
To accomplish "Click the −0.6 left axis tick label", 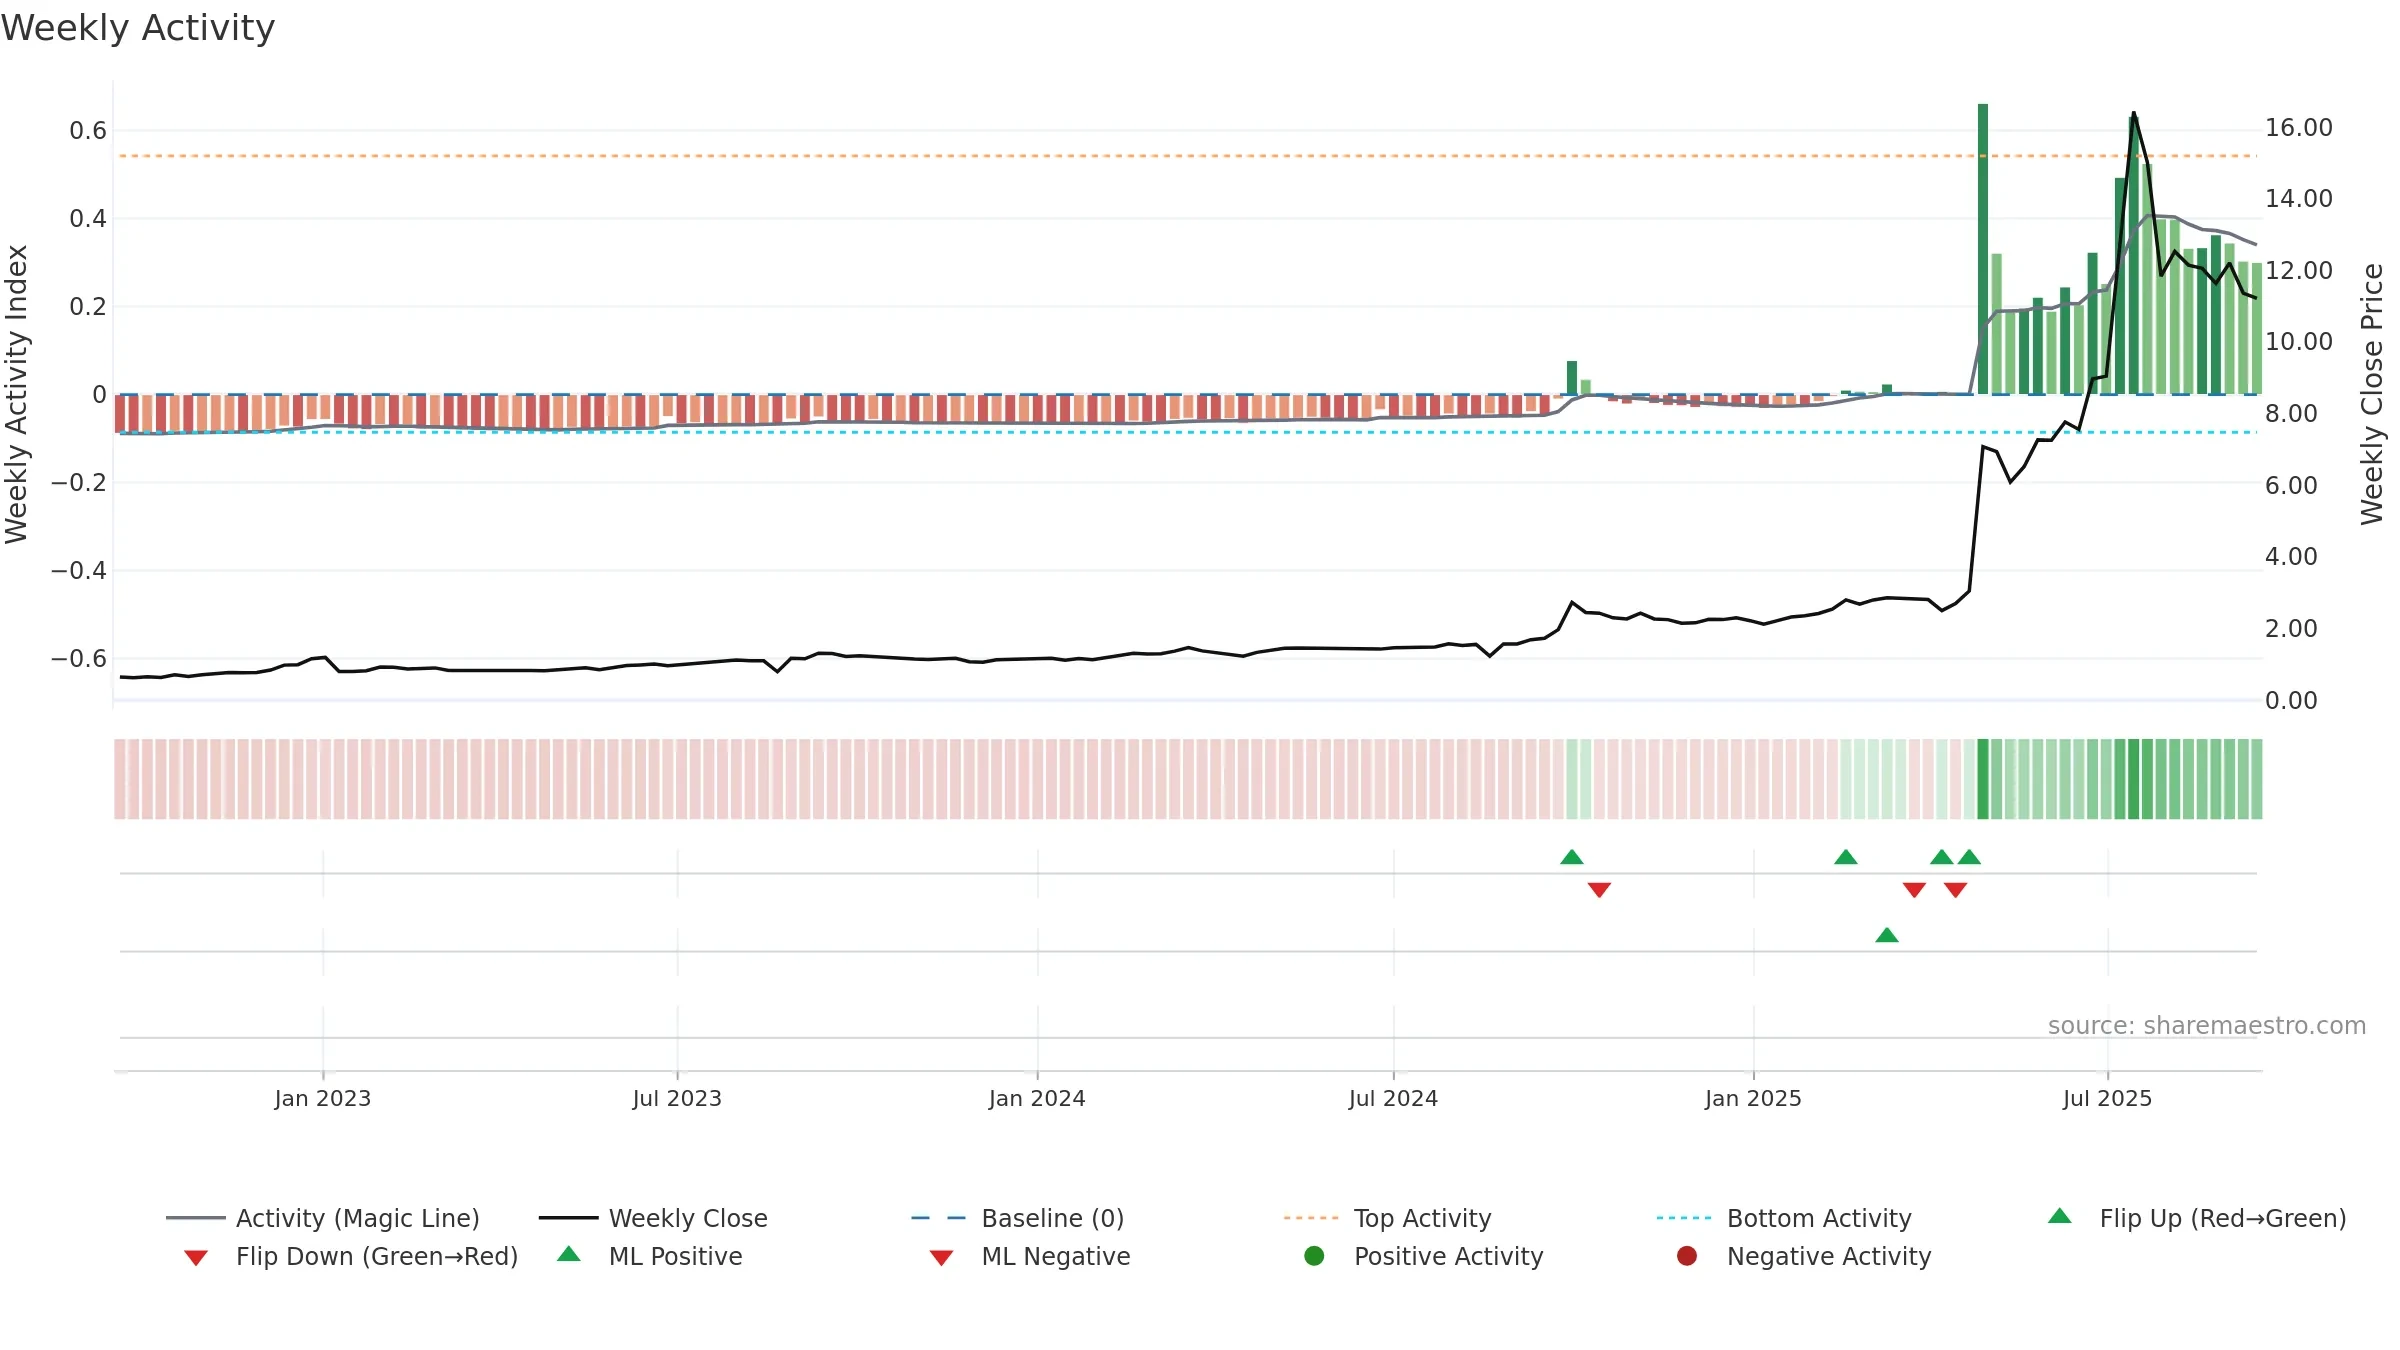I will pyautogui.click(x=79, y=659).
